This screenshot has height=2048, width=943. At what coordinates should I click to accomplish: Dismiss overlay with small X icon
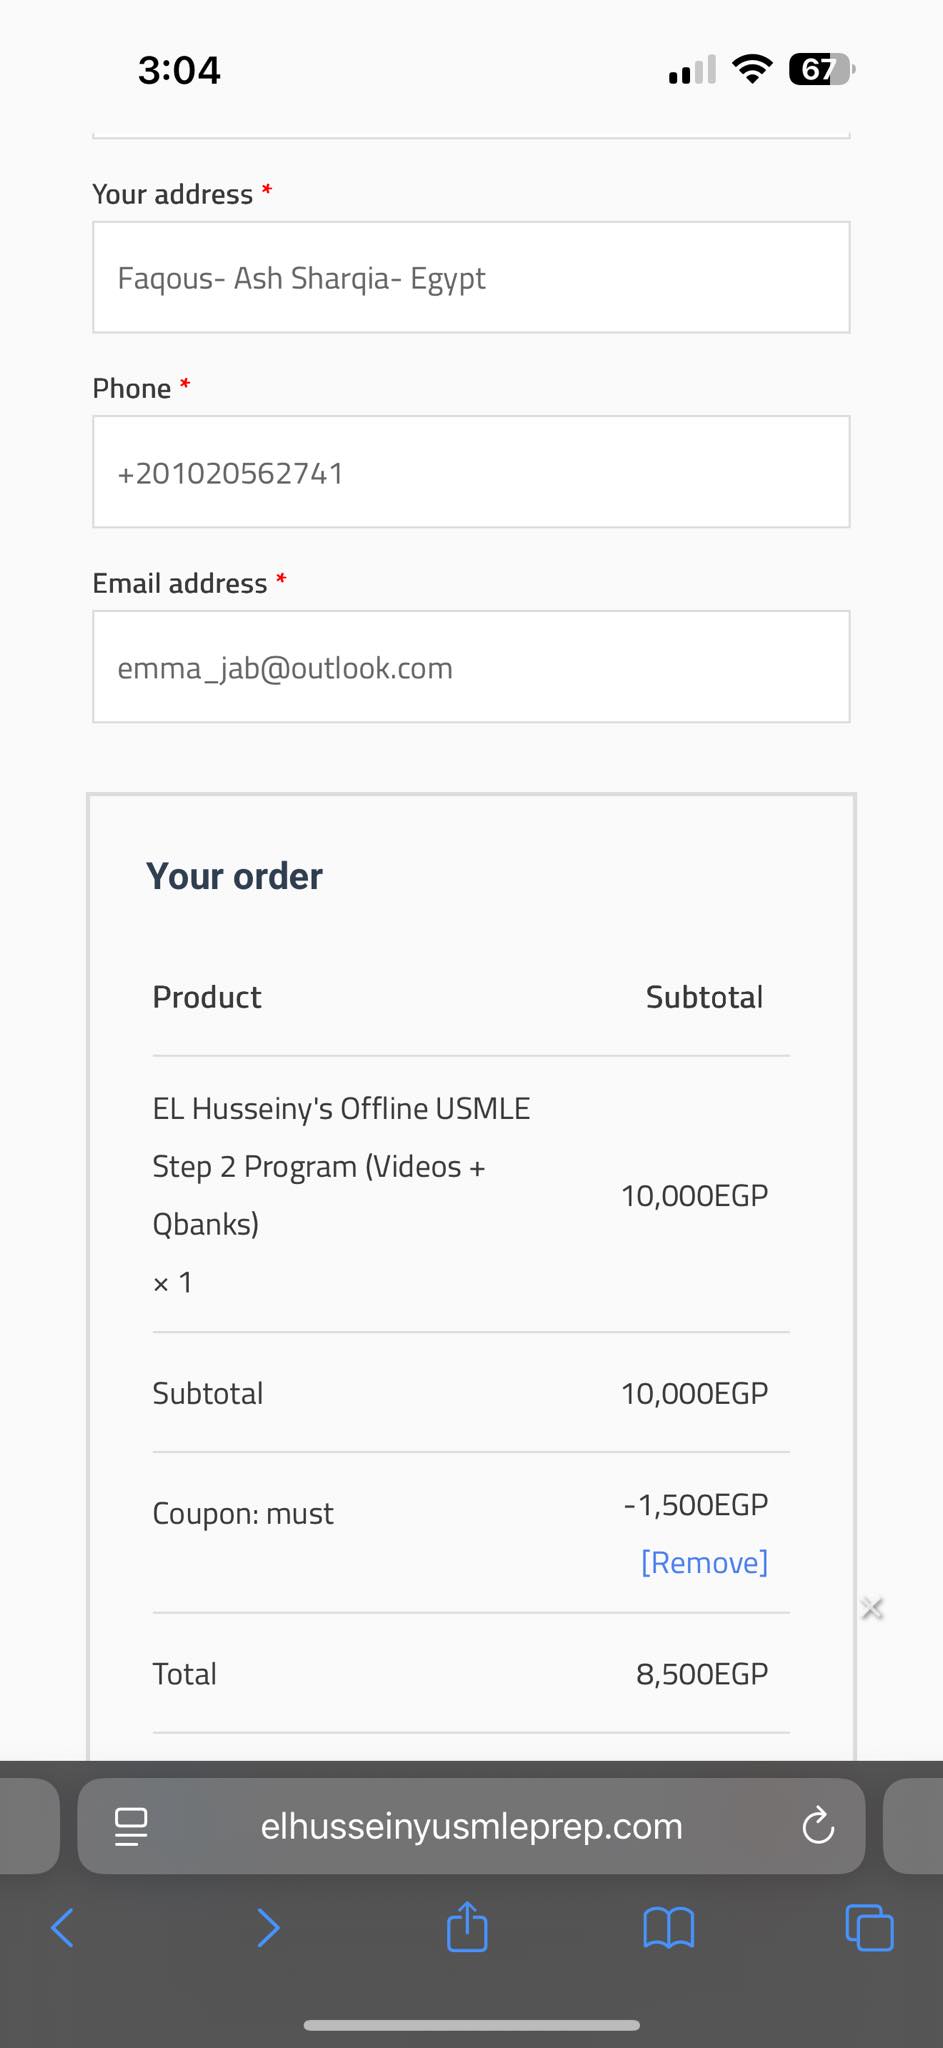[872, 1608]
